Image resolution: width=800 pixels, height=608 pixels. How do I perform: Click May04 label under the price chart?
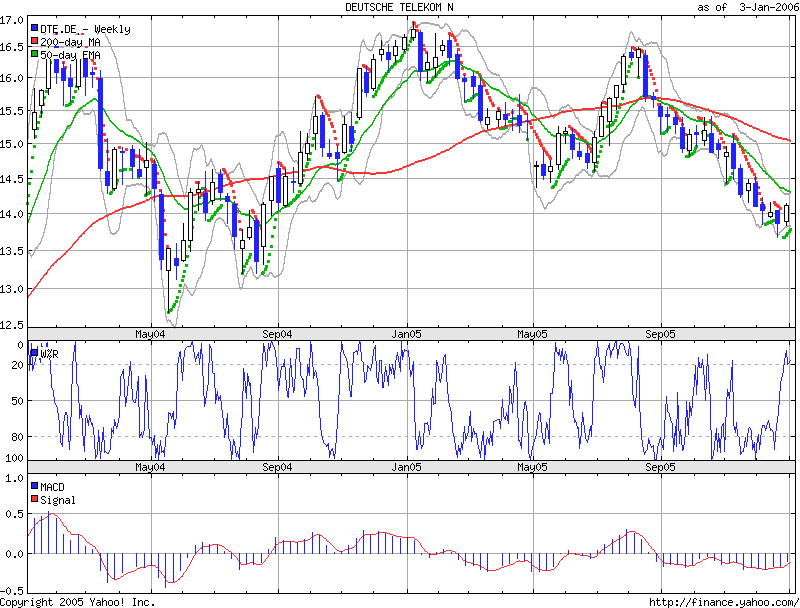coord(150,334)
